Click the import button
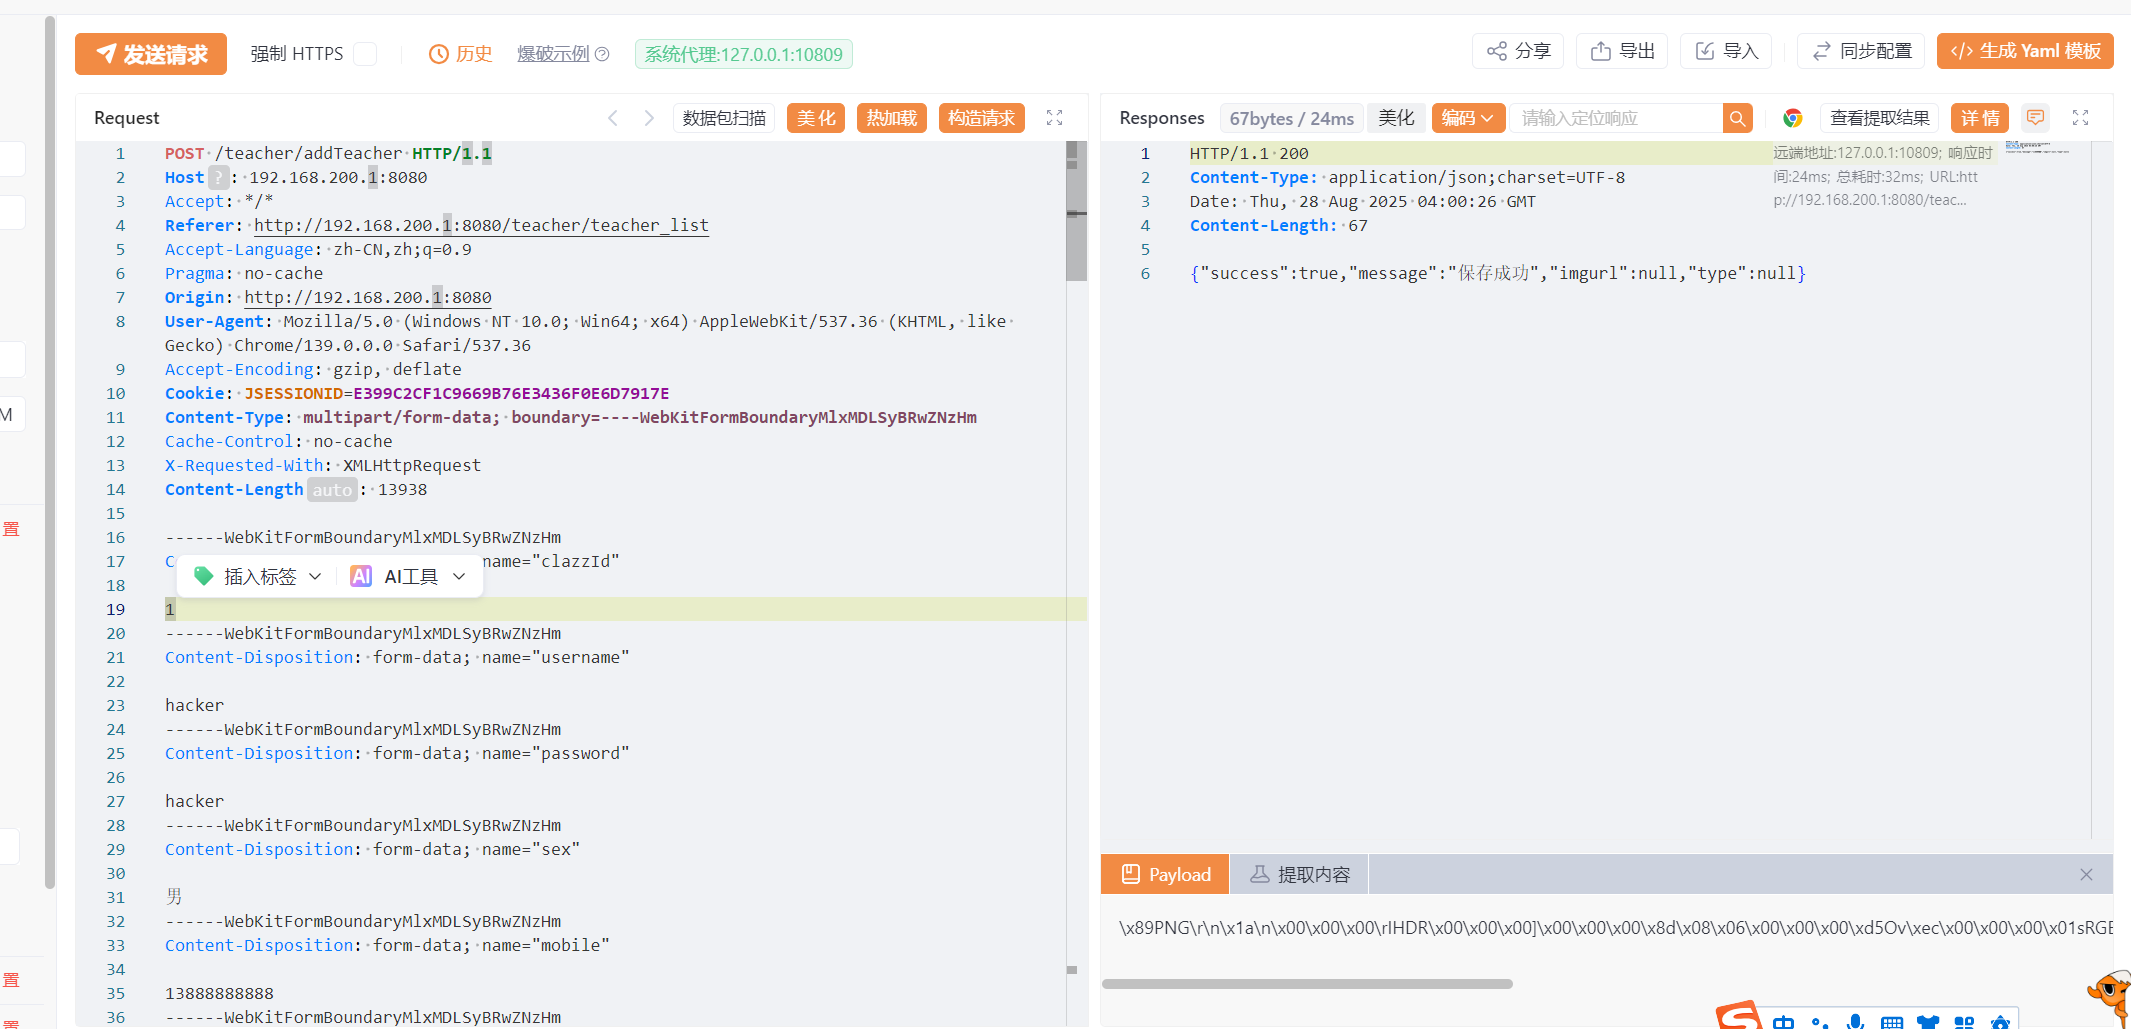The width and height of the screenshot is (2131, 1029). pyautogui.click(x=1727, y=51)
